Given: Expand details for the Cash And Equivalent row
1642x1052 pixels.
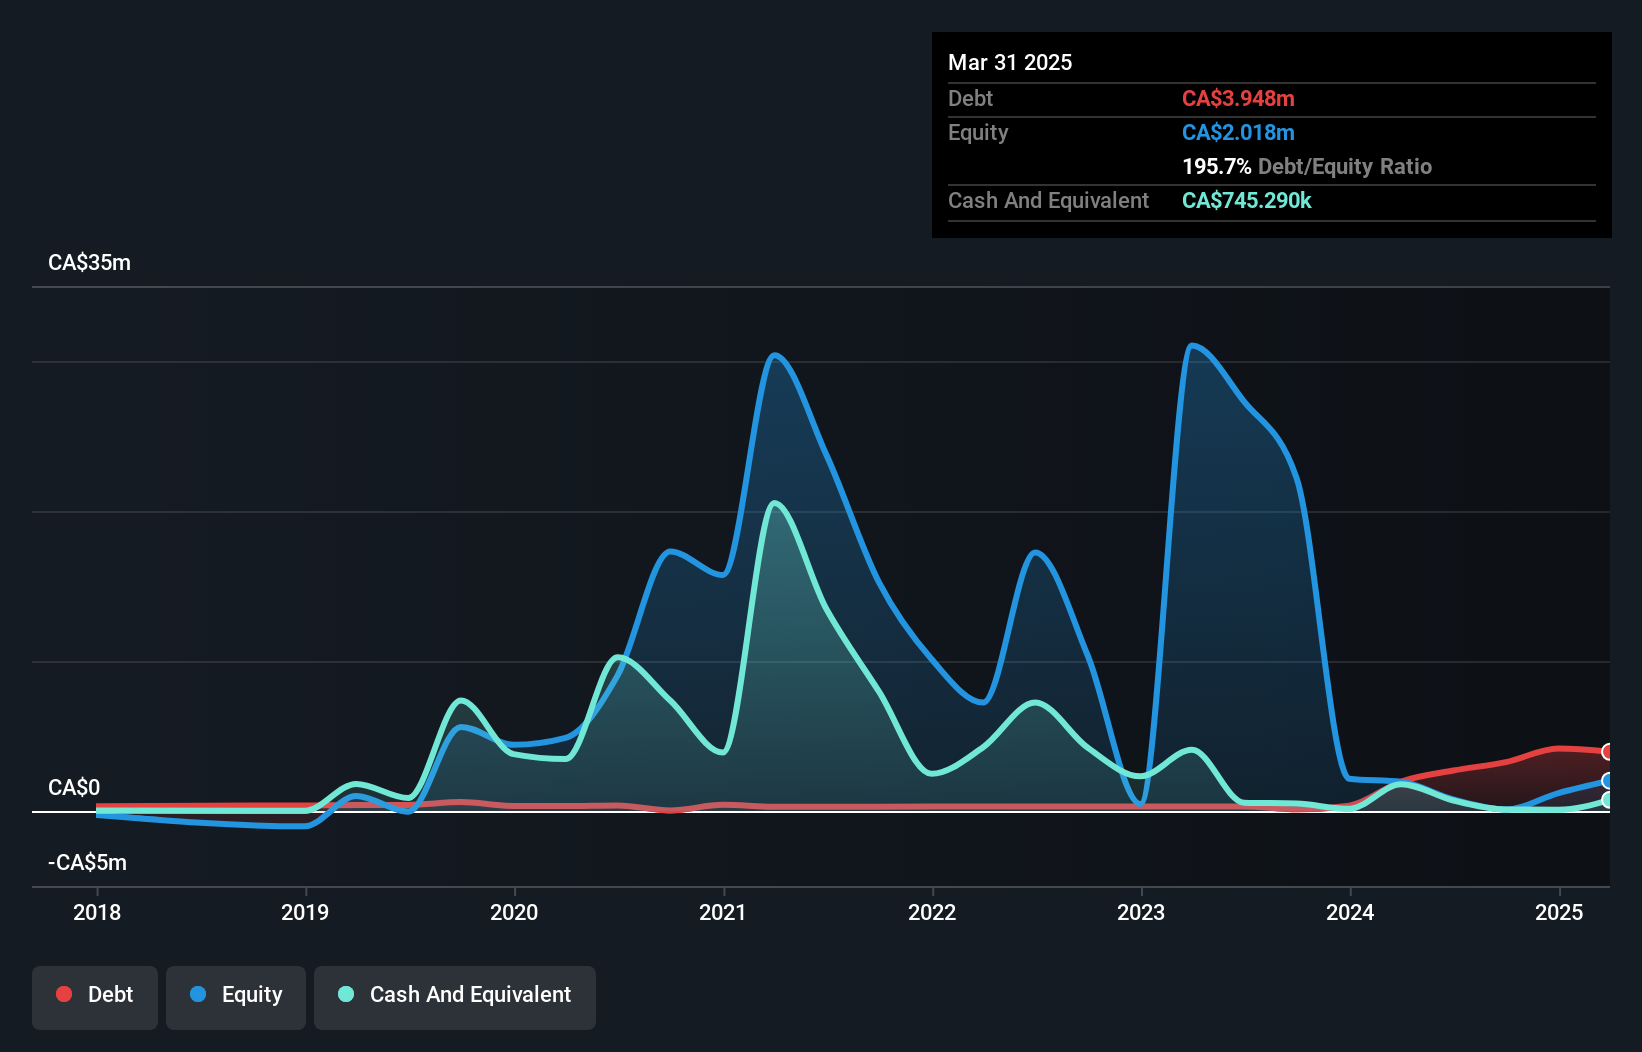Looking at the screenshot, I should pyautogui.click(x=1048, y=200).
